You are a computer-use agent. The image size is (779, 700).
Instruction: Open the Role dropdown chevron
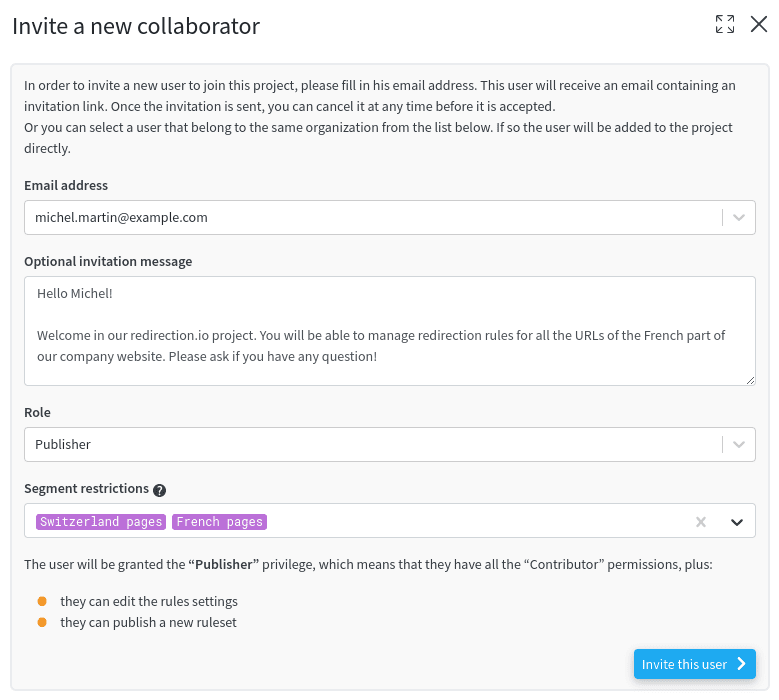click(x=739, y=445)
